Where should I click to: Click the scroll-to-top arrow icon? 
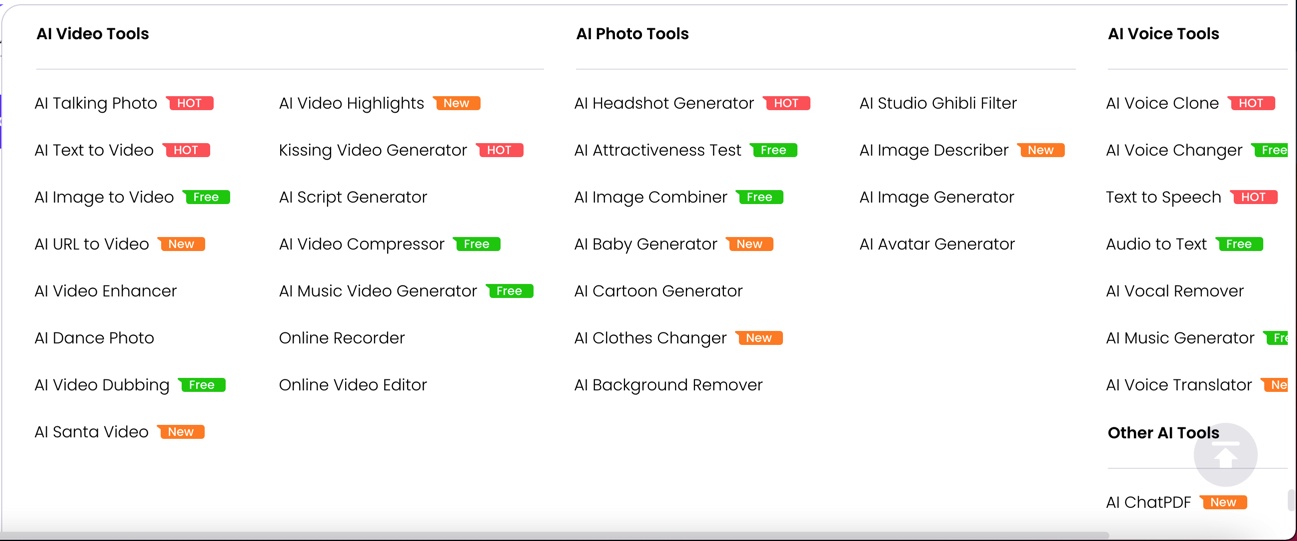[1225, 455]
